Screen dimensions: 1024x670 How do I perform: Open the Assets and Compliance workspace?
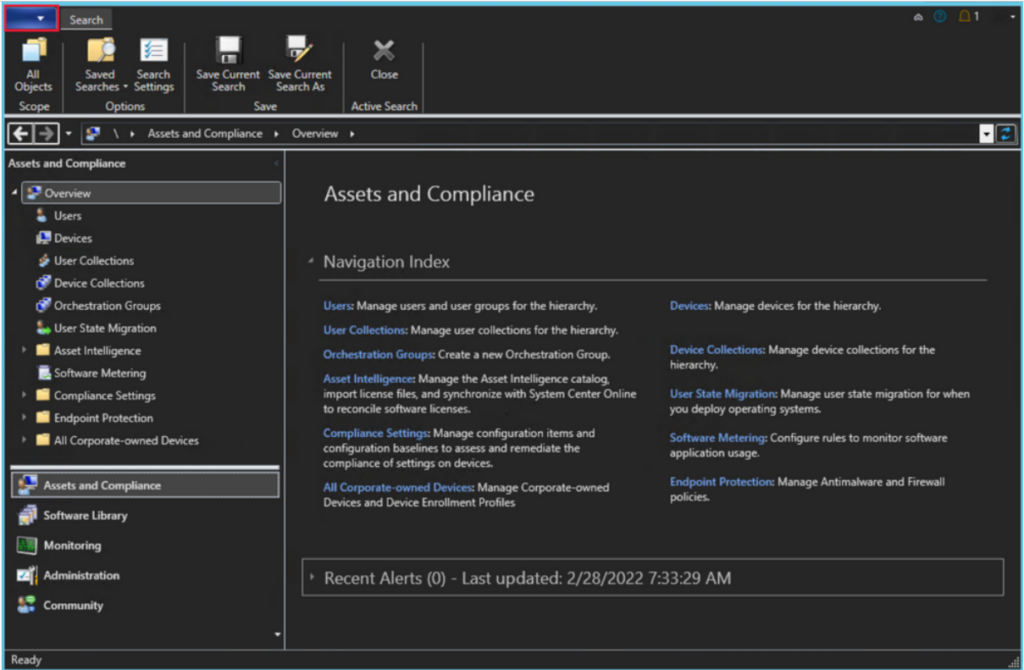[145, 485]
